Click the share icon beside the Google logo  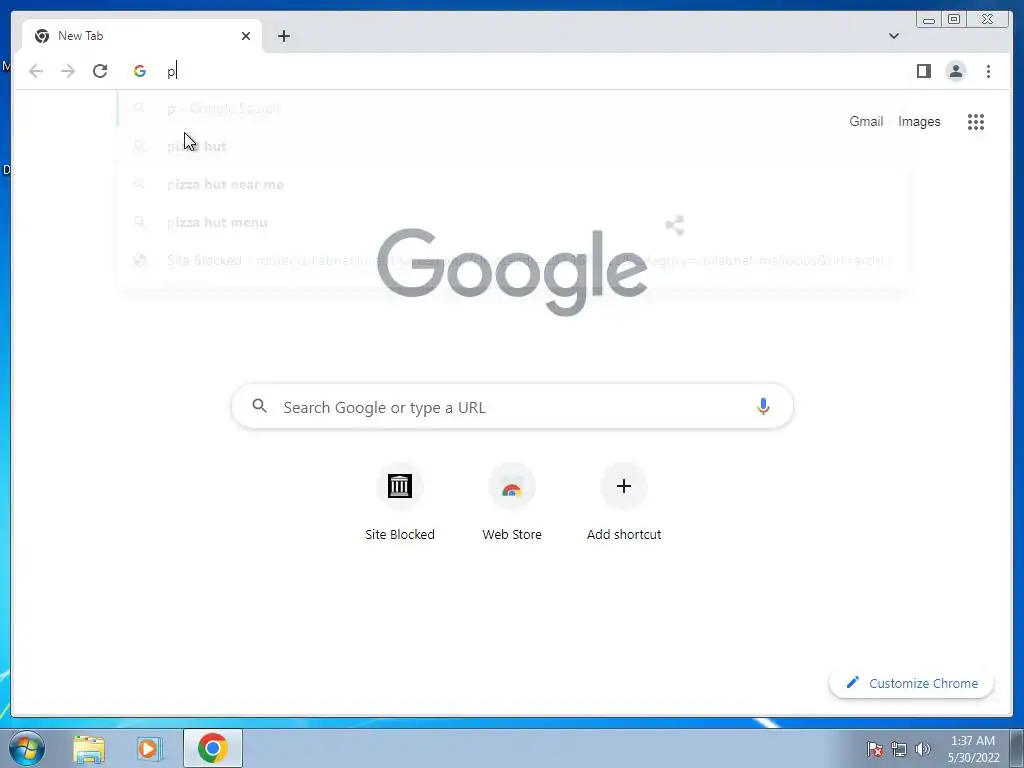[675, 225]
